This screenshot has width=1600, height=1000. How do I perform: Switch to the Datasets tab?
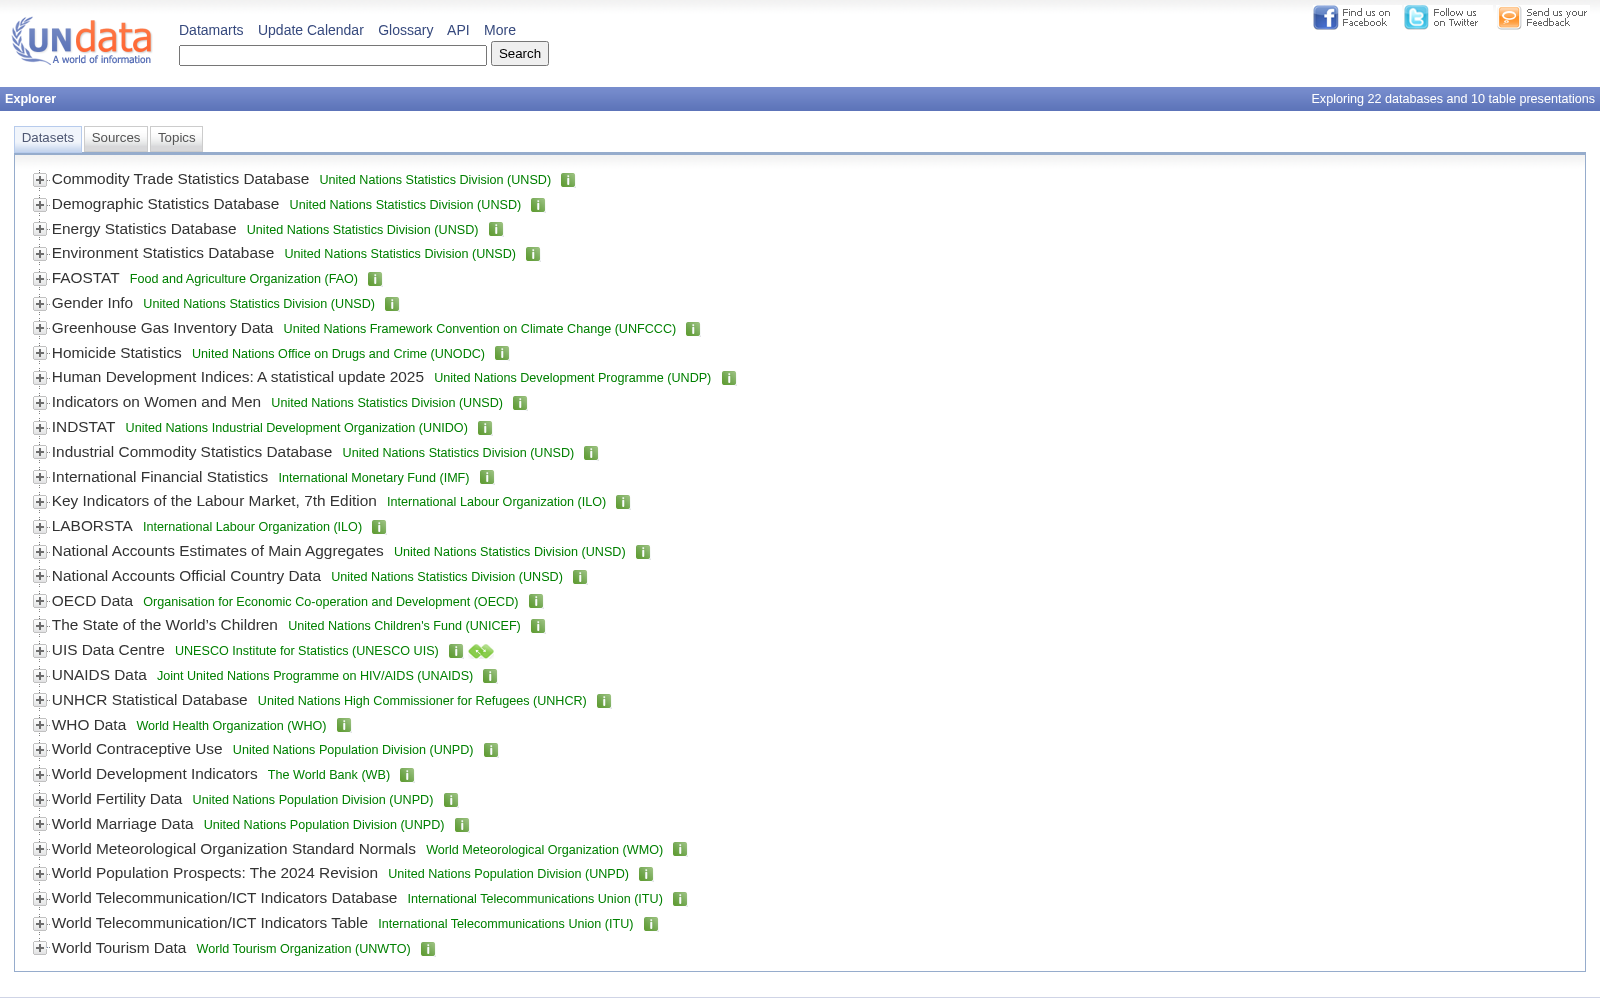point(48,139)
